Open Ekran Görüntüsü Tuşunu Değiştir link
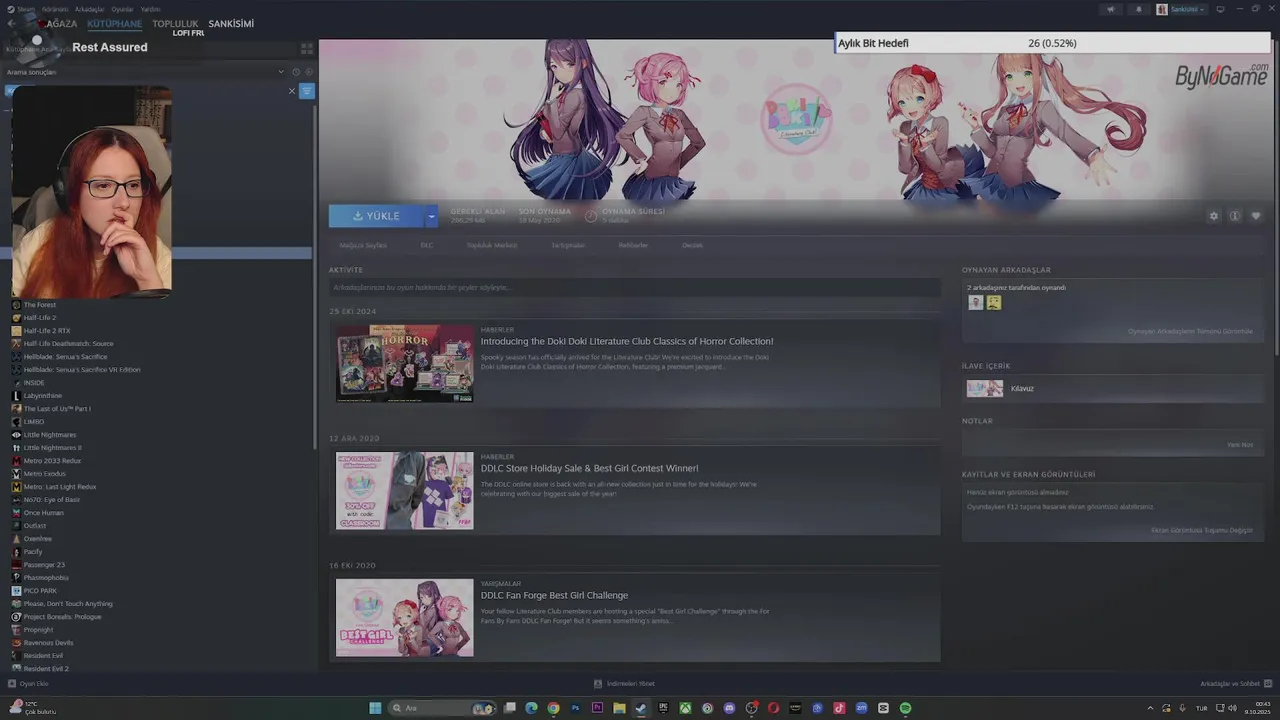 1202,530
